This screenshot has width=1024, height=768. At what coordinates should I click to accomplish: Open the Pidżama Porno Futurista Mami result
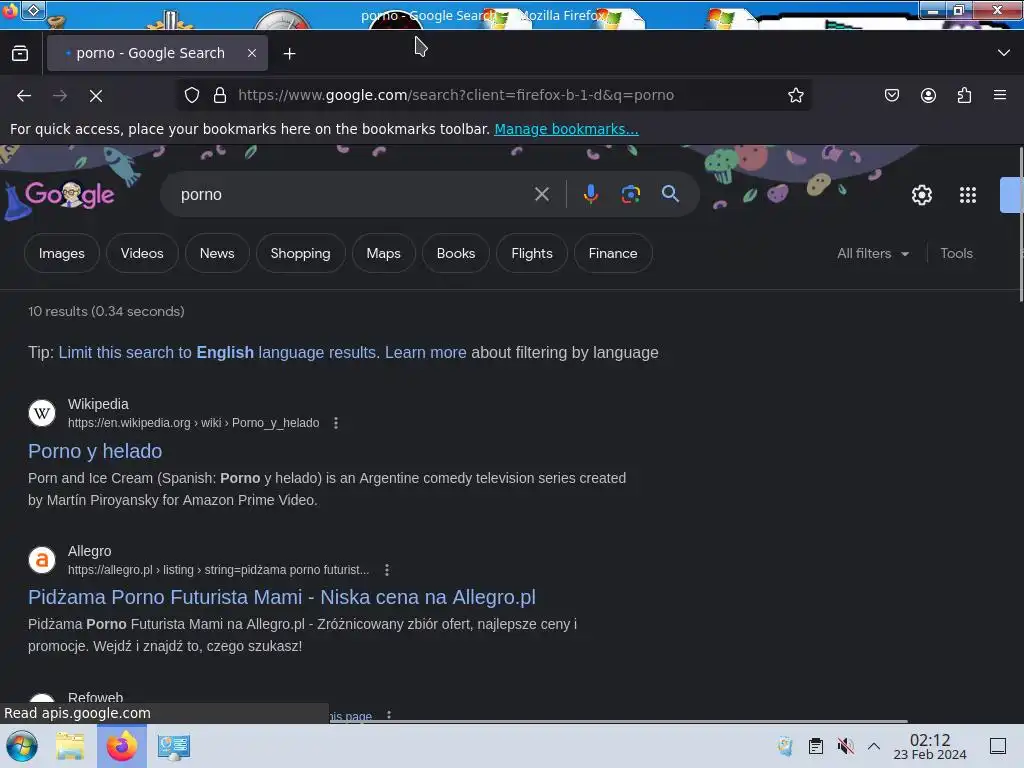point(281,598)
